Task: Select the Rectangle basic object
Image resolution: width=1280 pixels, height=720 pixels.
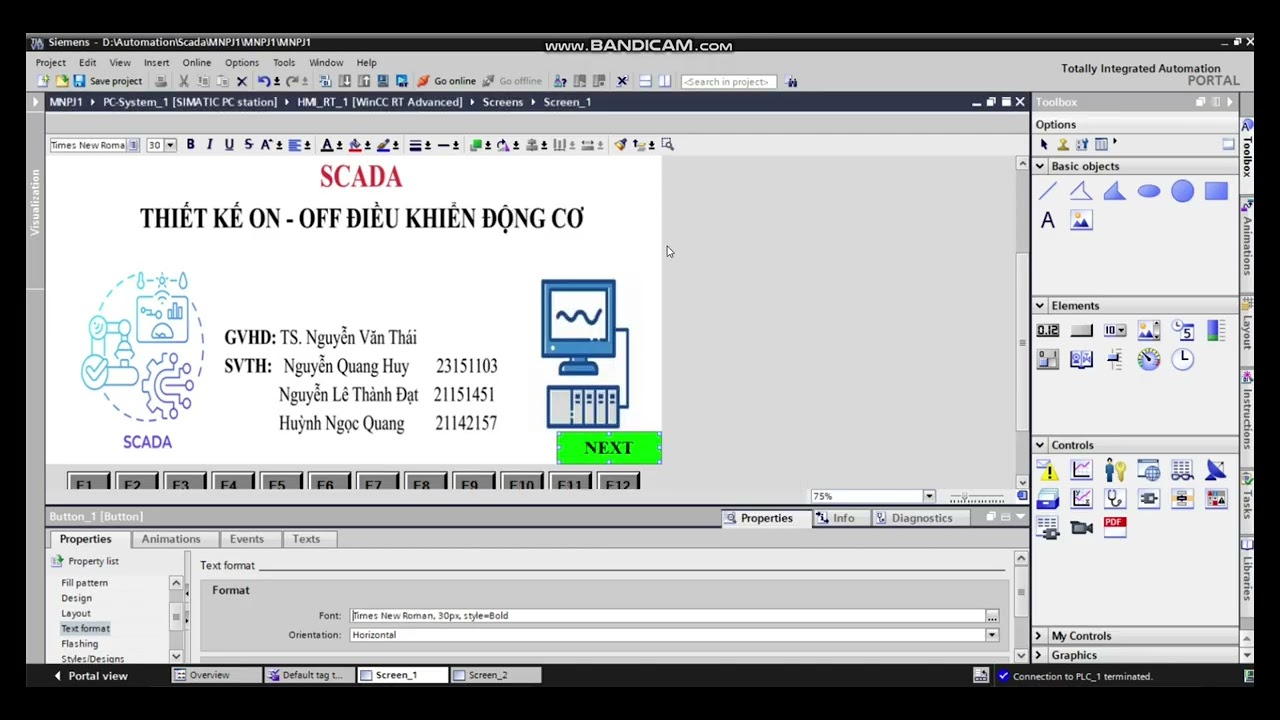Action: 1216,191
